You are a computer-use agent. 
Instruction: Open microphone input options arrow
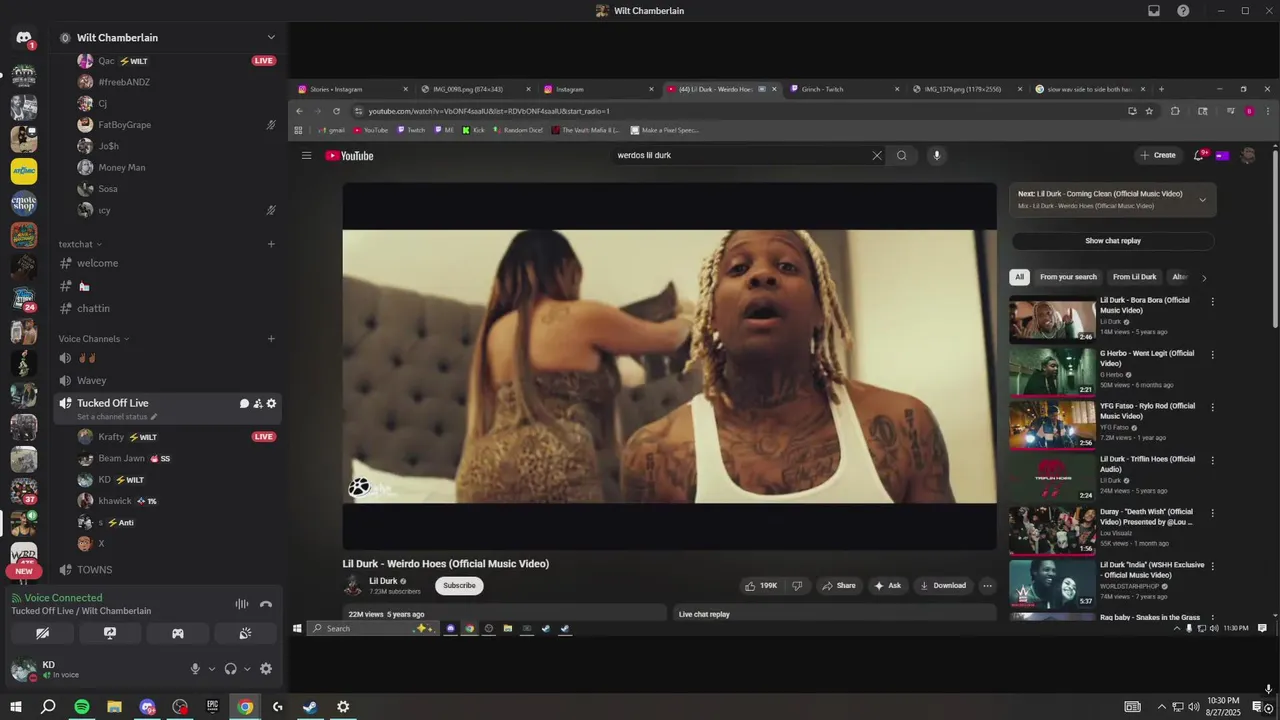point(211,669)
